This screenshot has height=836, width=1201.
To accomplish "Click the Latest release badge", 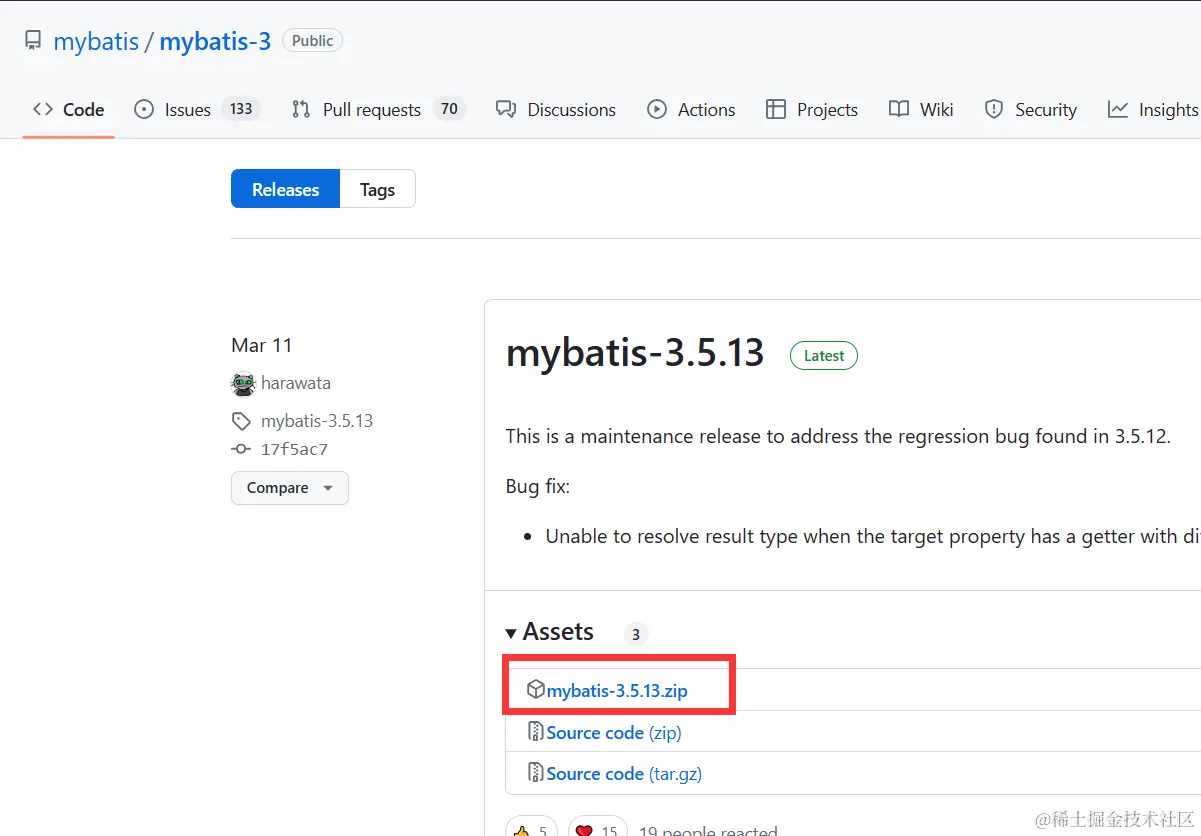I will (824, 355).
